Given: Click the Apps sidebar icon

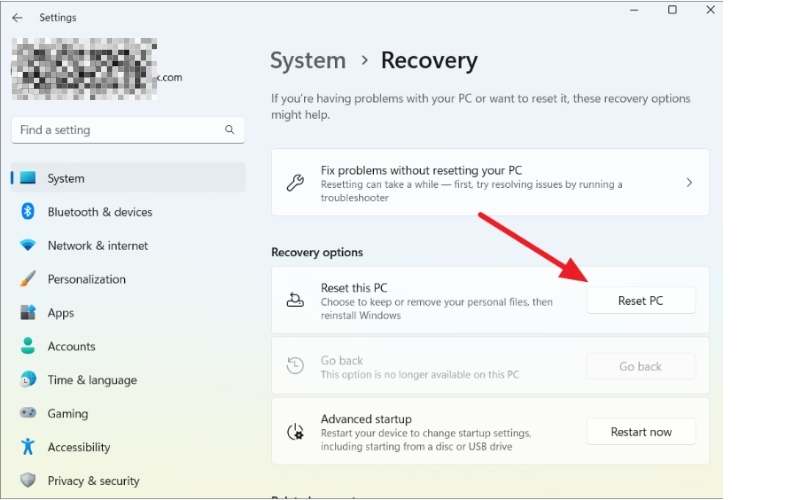Looking at the screenshot, I should (x=28, y=313).
